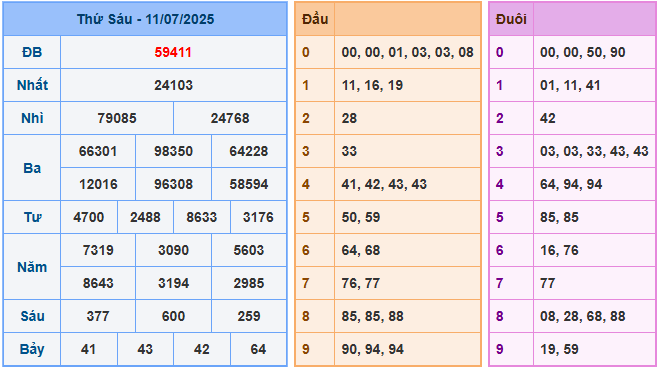This screenshot has height=367, width=659.
Task: Select third prize number 98350
Action: pyautogui.click(x=173, y=151)
